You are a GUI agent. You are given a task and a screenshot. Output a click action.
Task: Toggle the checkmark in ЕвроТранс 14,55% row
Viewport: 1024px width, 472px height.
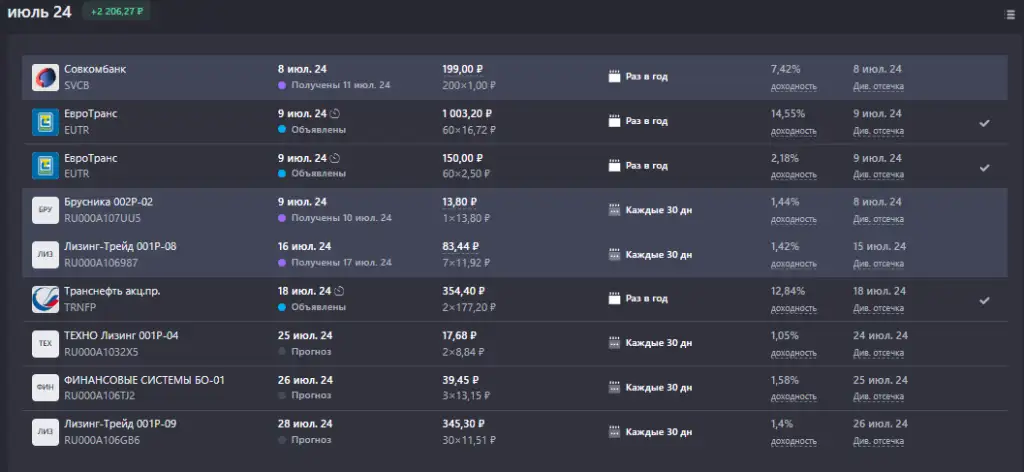[x=985, y=123]
